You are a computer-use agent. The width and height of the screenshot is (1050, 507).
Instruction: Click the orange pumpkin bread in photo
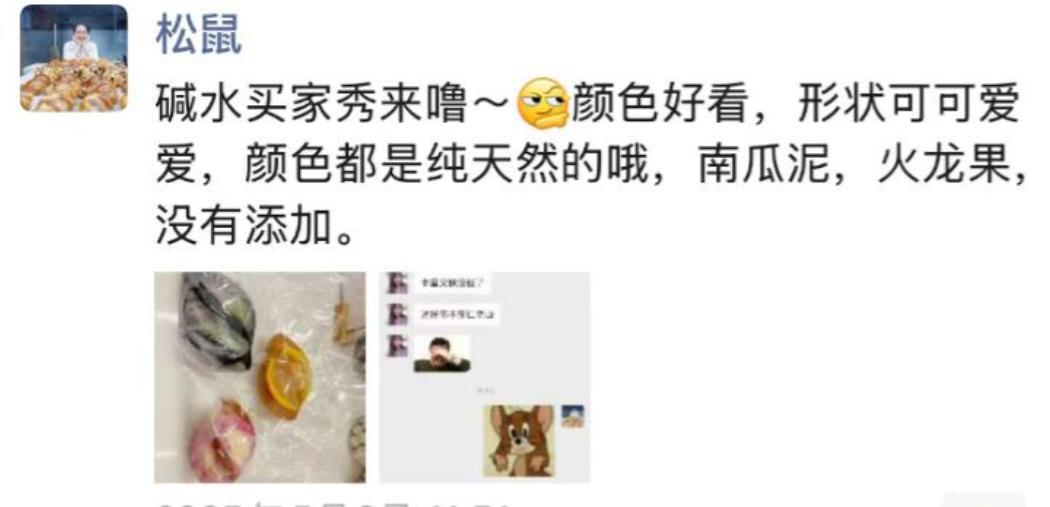285,376
